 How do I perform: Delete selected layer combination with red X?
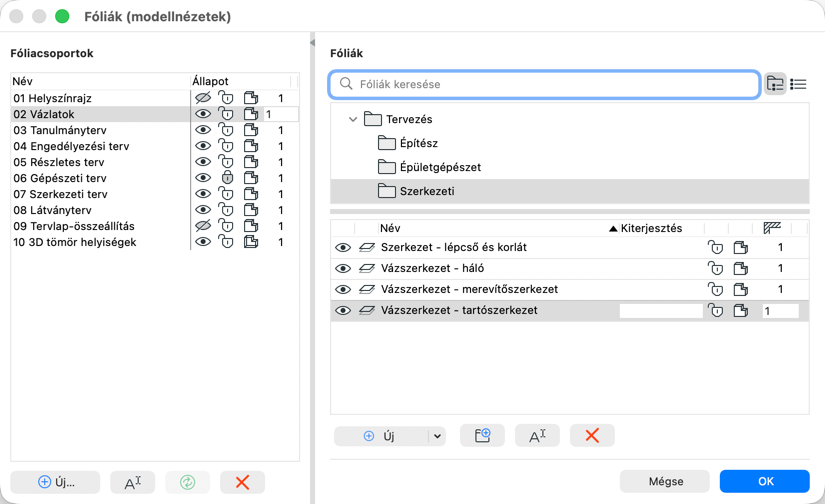(242, 482)
